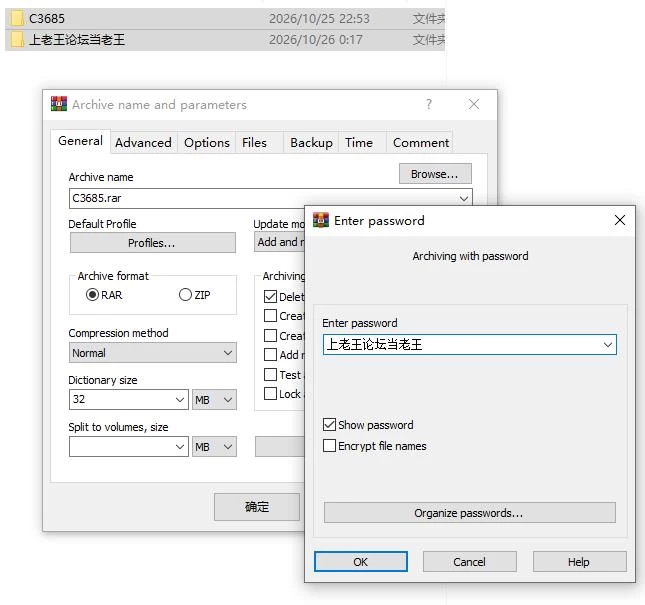Expand the password history dropdown arrow

(x=608, y=345)
